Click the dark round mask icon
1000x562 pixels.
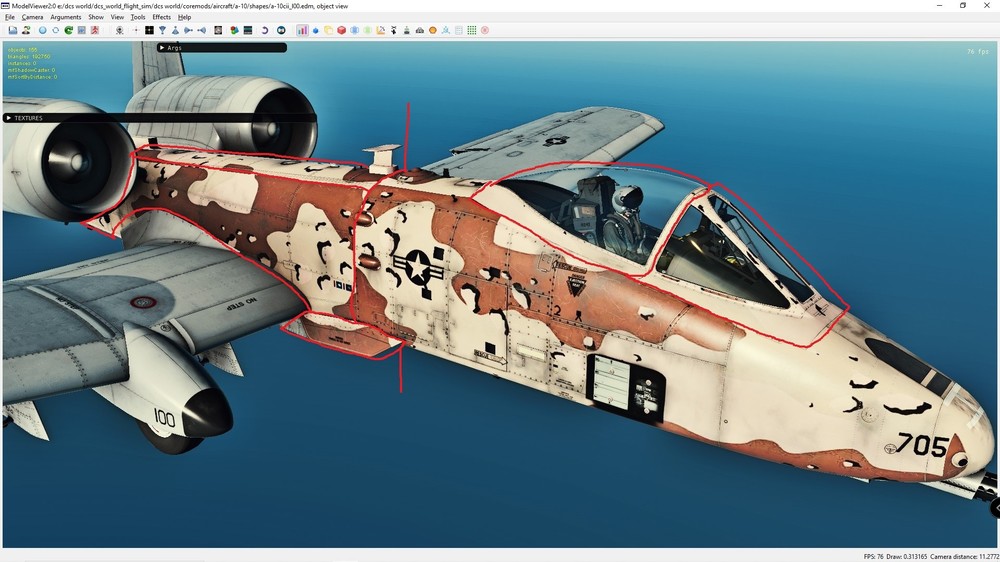[x=281, y=30]
